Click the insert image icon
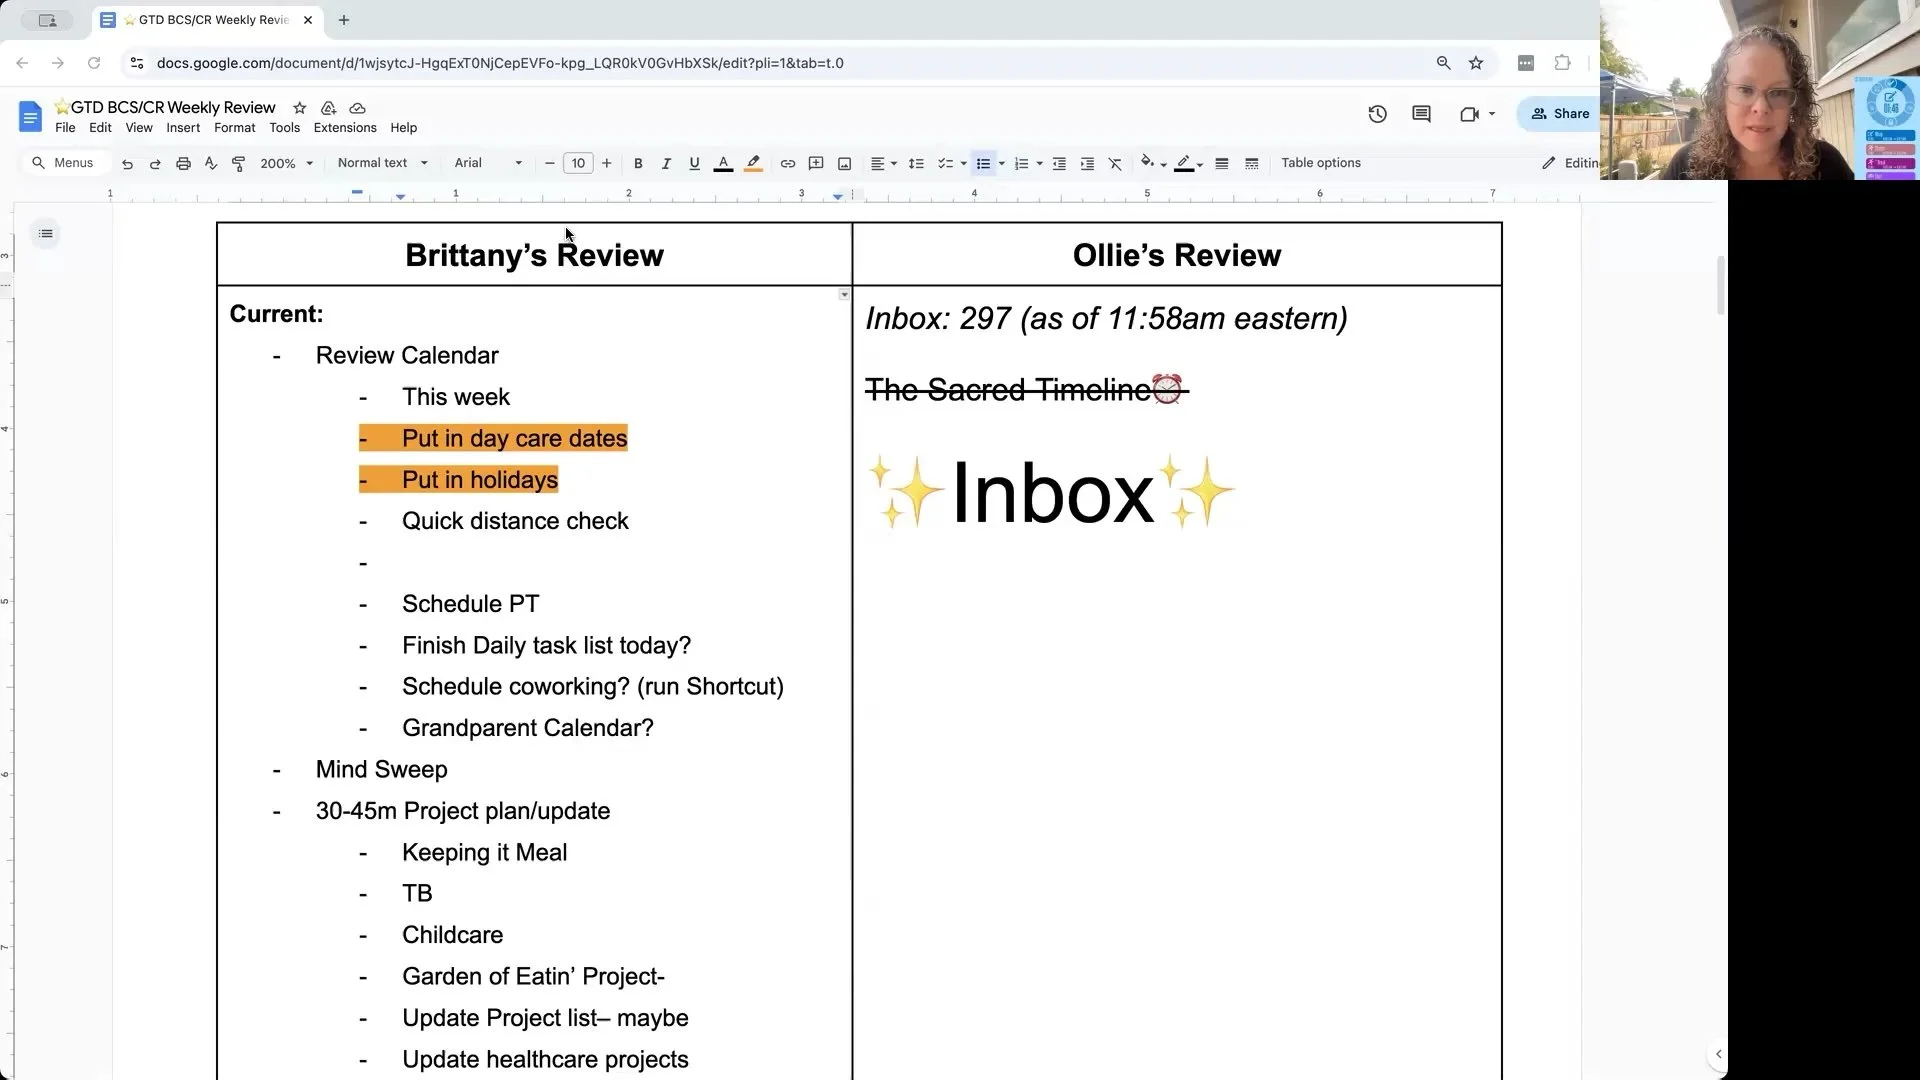 (844, 163)
